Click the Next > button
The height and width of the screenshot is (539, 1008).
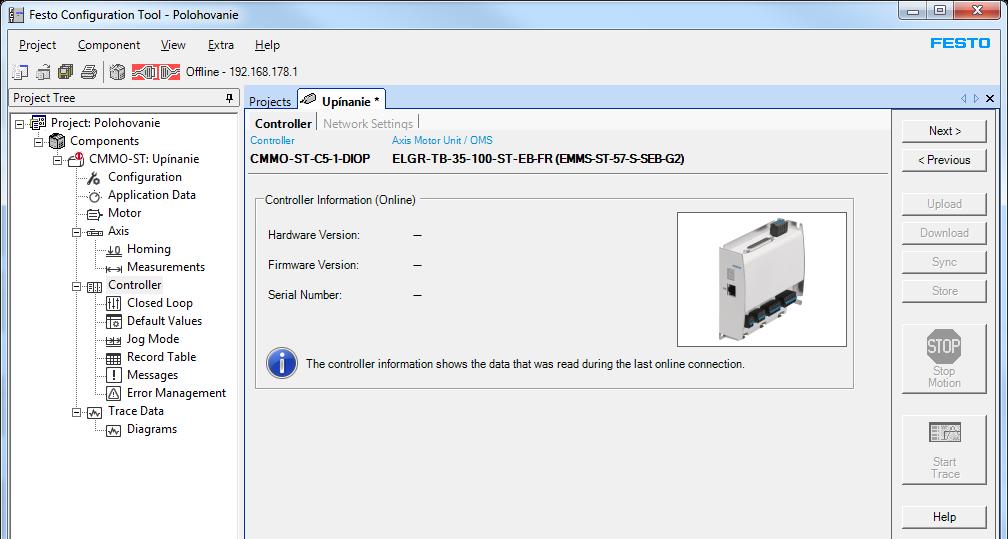(x=944, y=131)
